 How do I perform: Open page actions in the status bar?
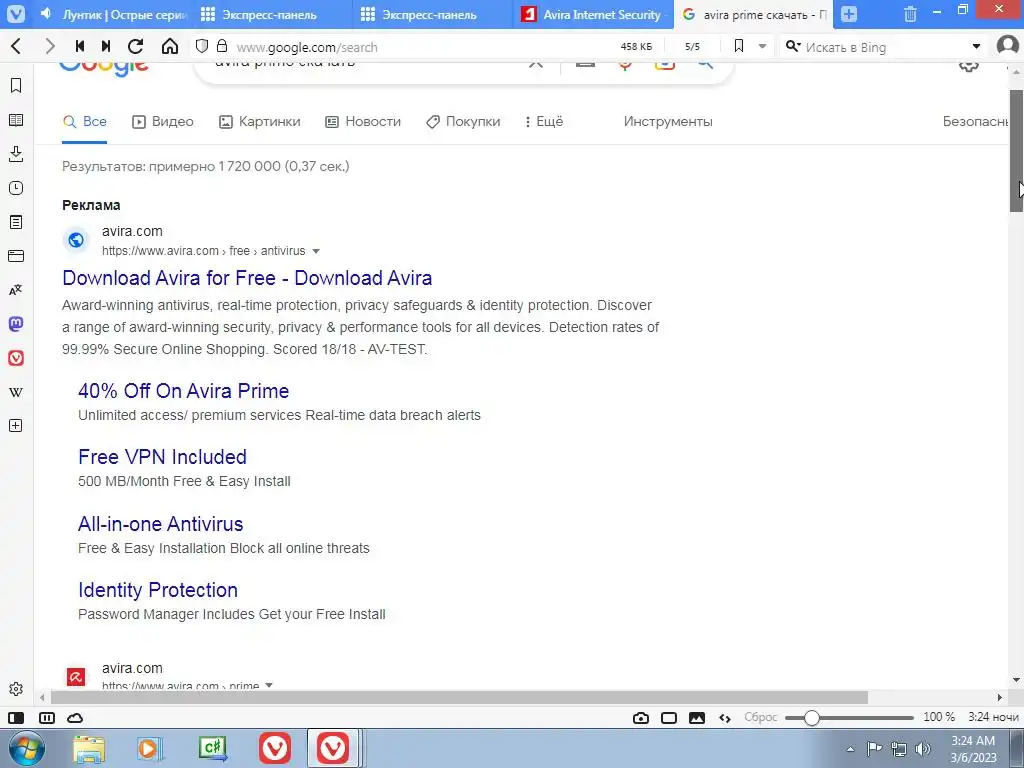click(725, 718)
